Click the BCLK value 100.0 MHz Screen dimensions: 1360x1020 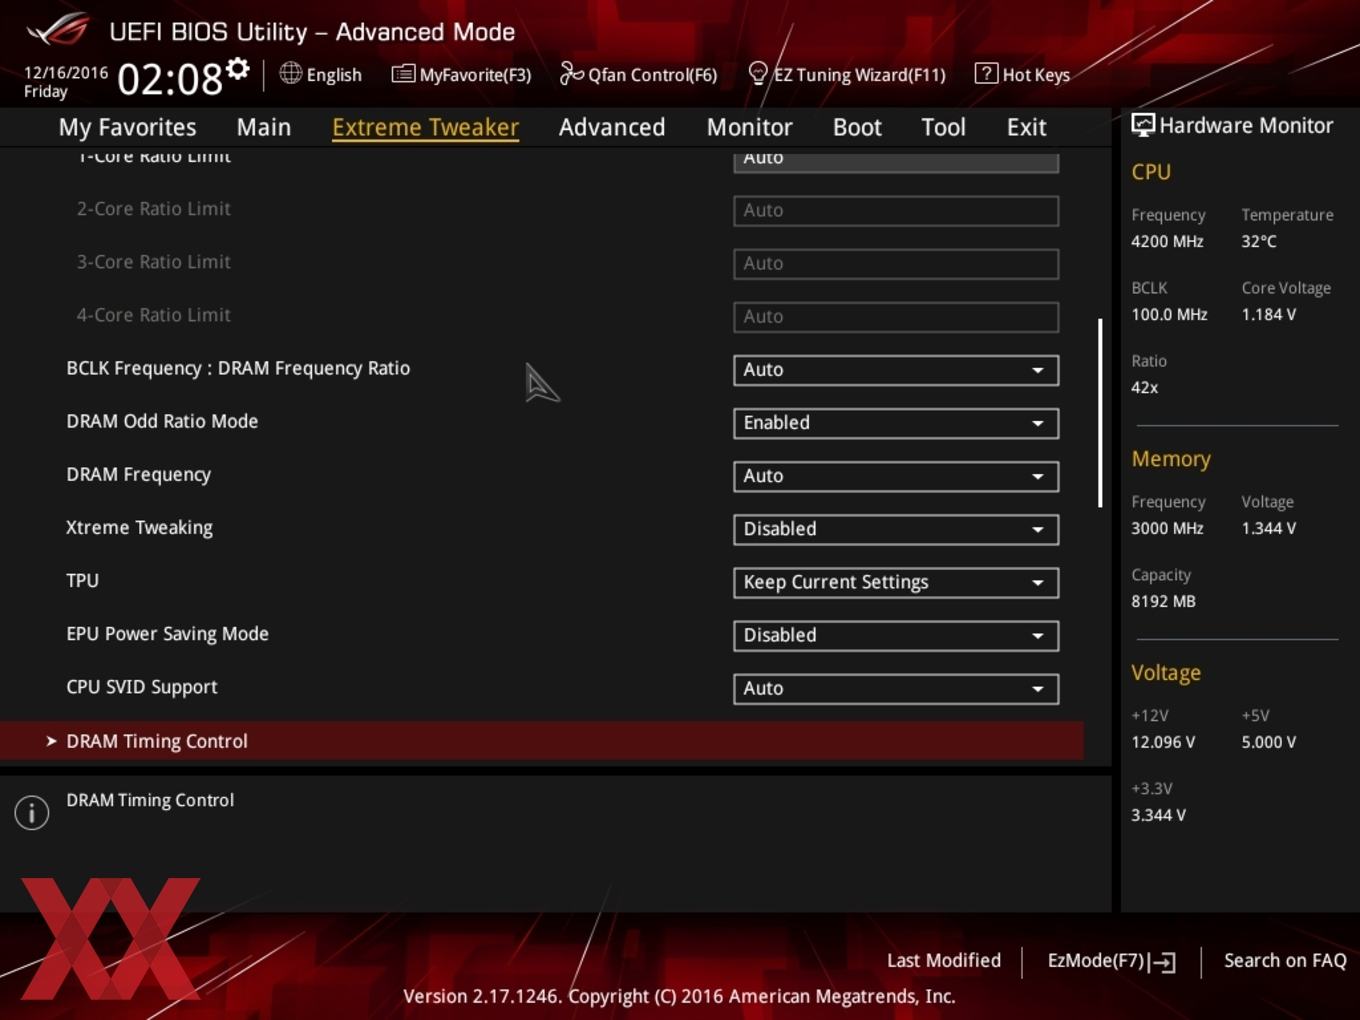(1169, 314)
